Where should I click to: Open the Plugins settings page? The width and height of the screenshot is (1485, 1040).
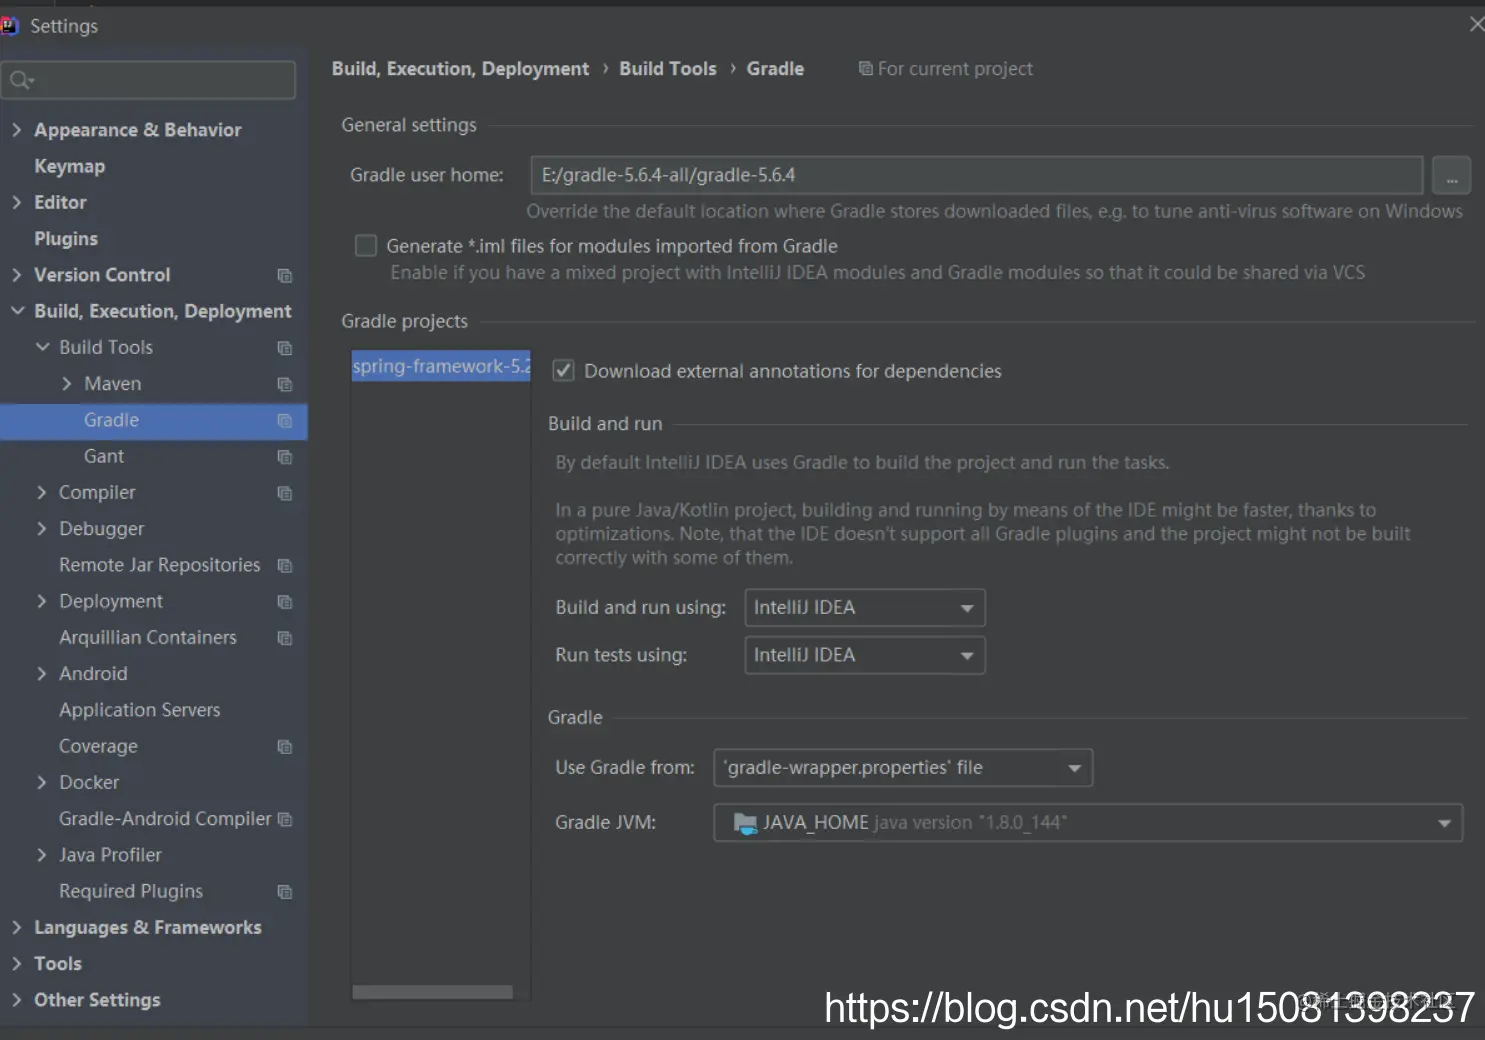click(66, 239)
